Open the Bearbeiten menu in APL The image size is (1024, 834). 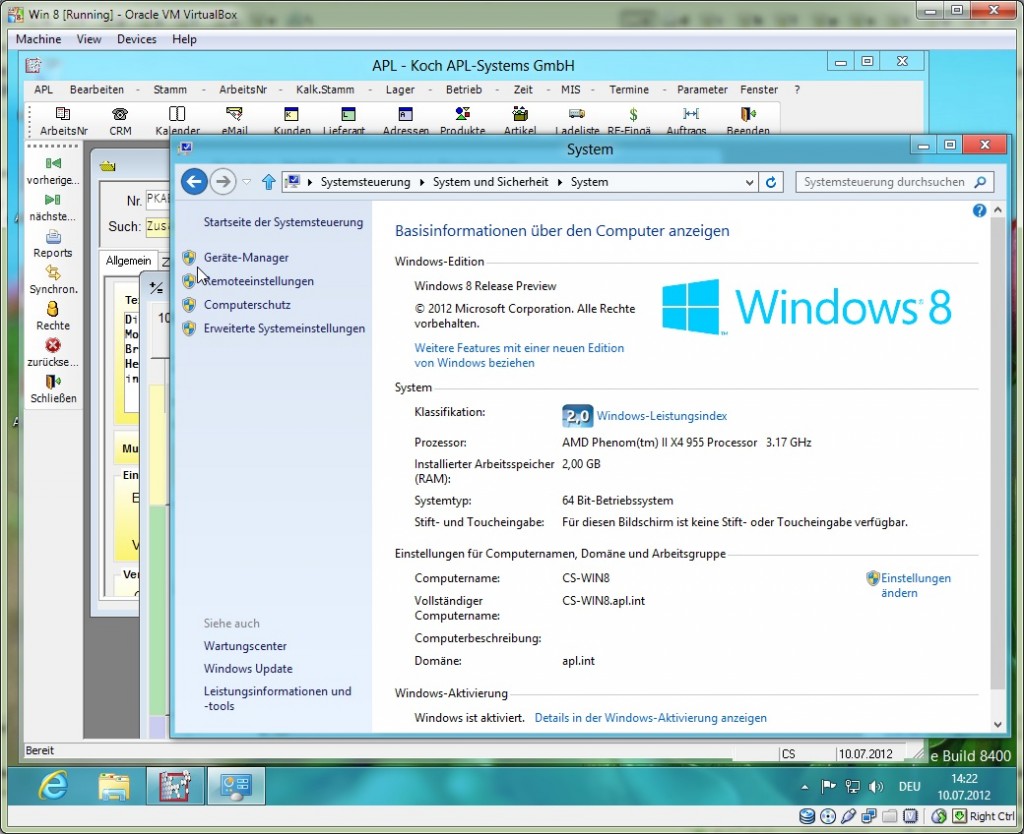(x=97, y=89)
